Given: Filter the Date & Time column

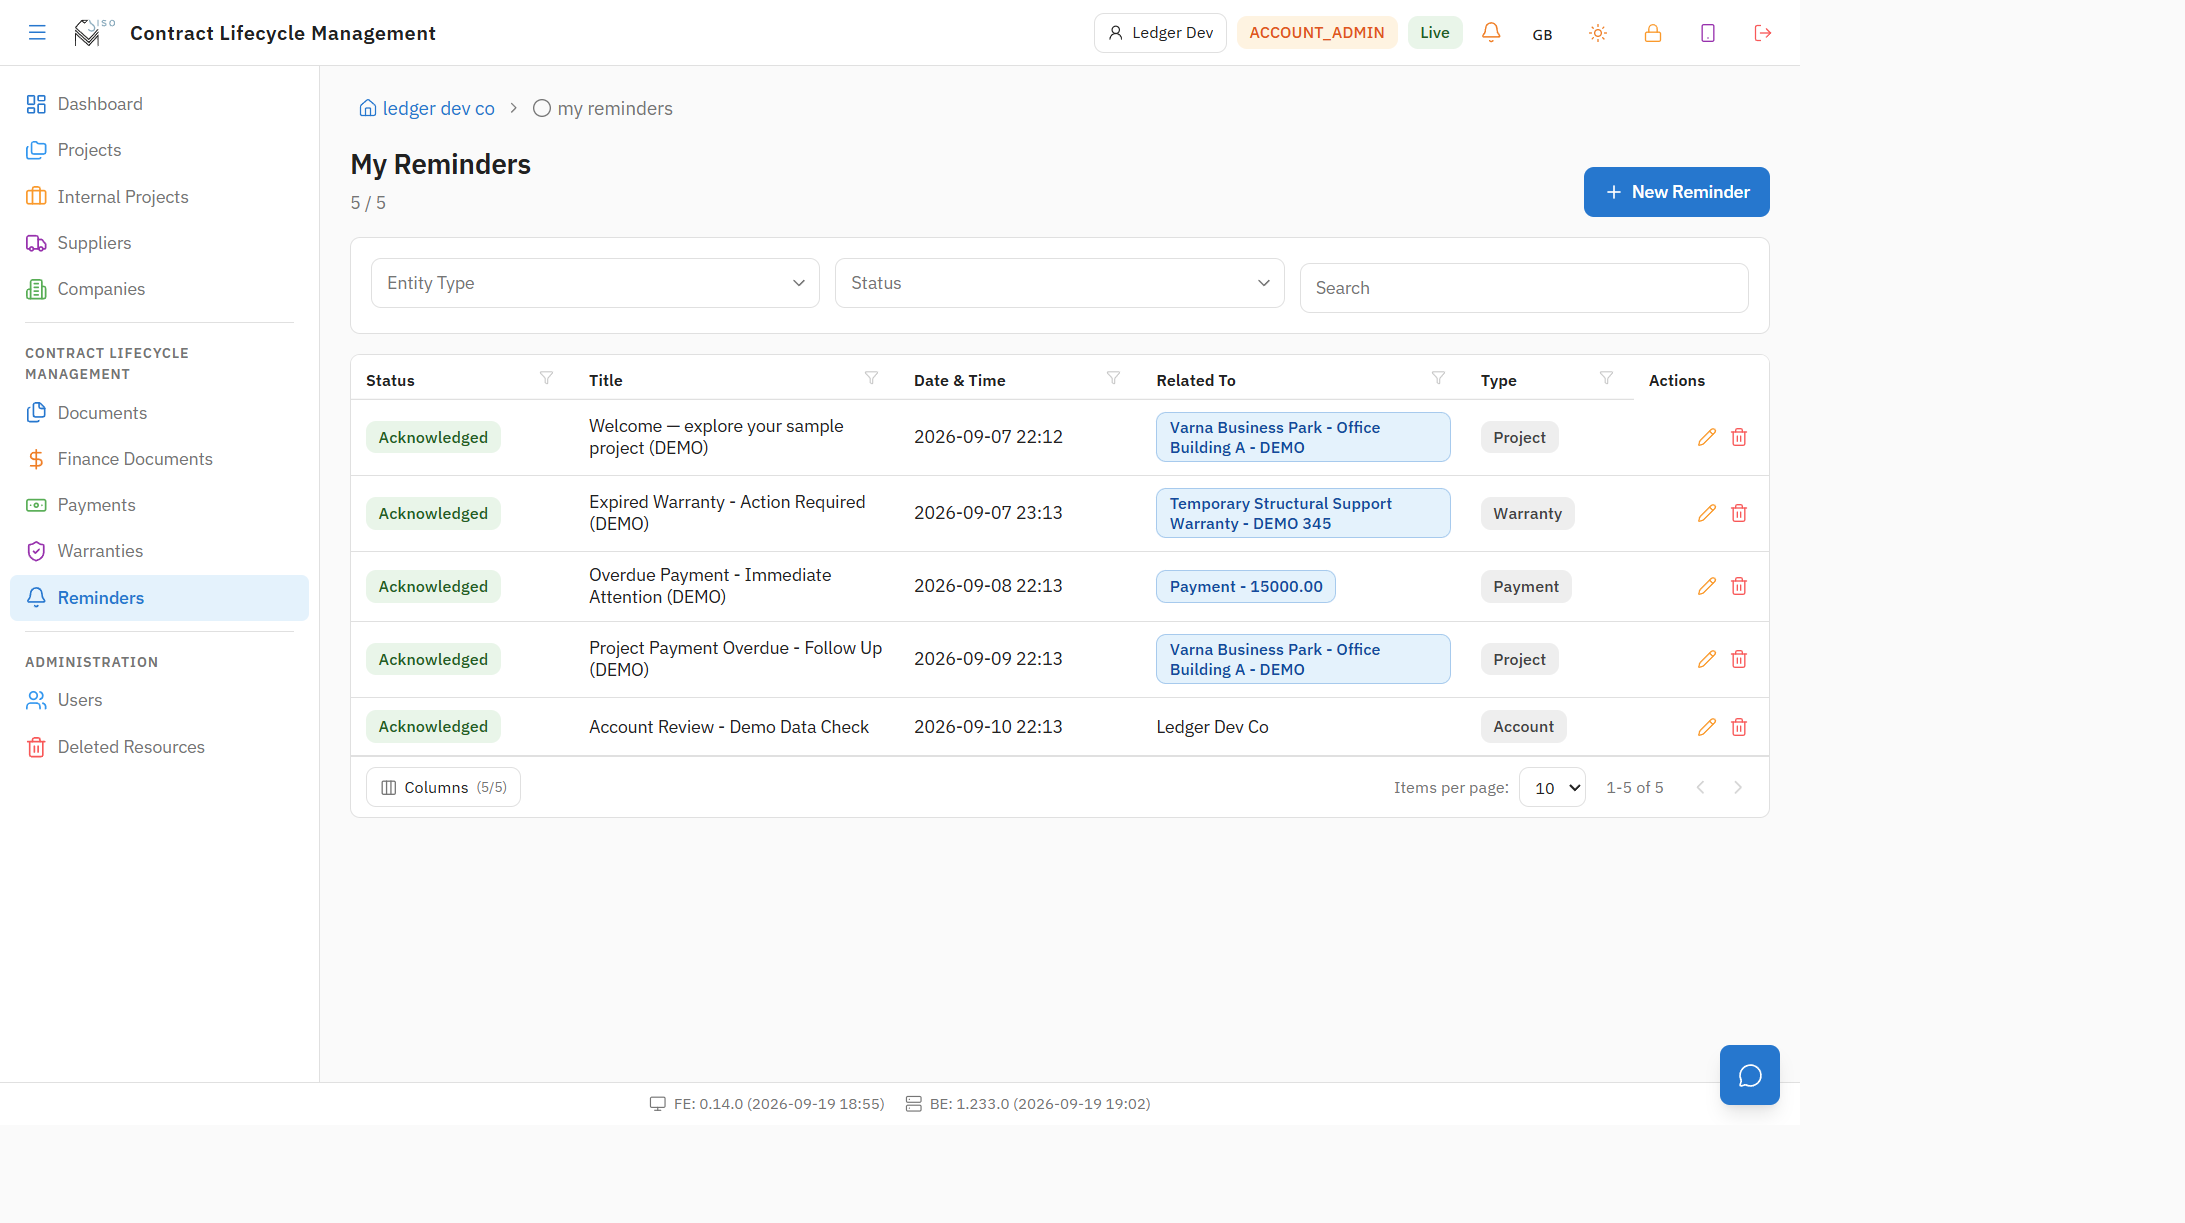Looking at the screenshot, I should coord(1113,378).
